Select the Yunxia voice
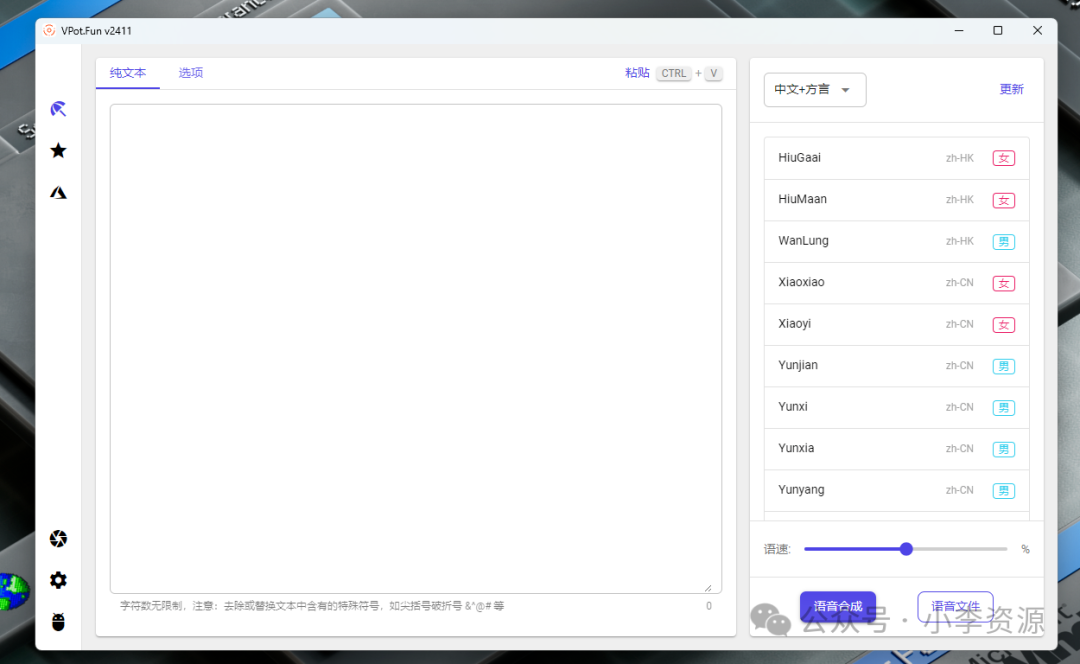1080x664 pixels. coord(897,449)
